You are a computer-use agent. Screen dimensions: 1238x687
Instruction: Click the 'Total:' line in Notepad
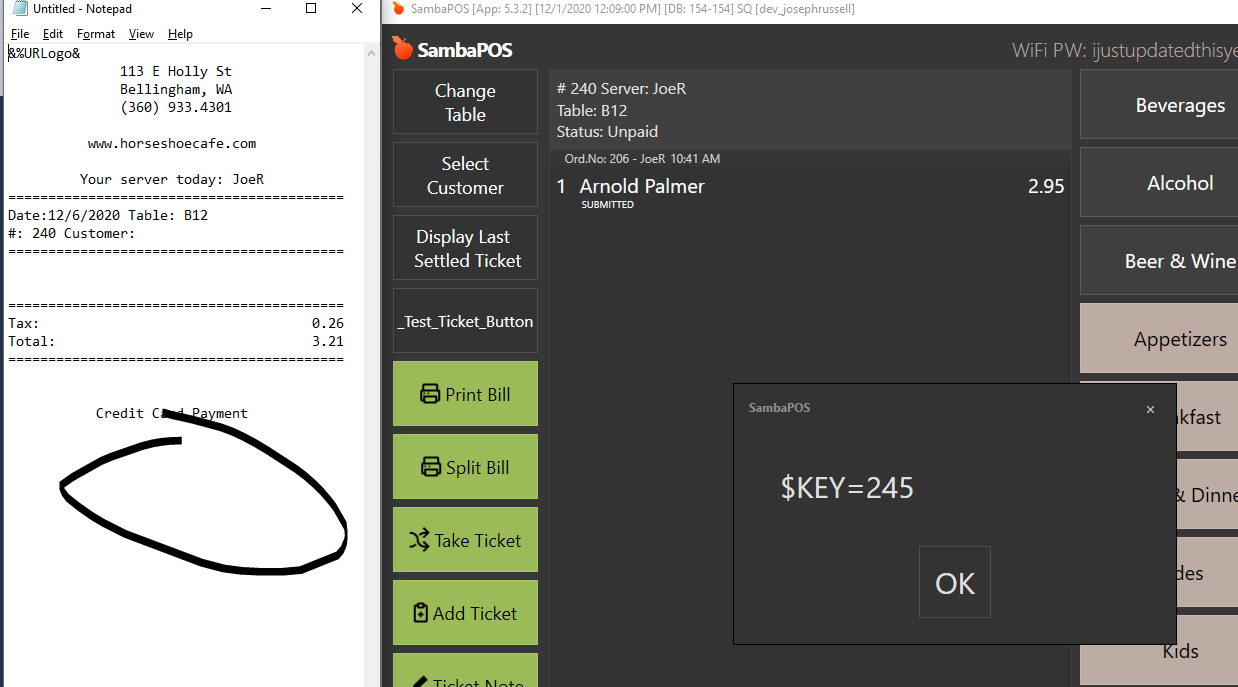176,341
